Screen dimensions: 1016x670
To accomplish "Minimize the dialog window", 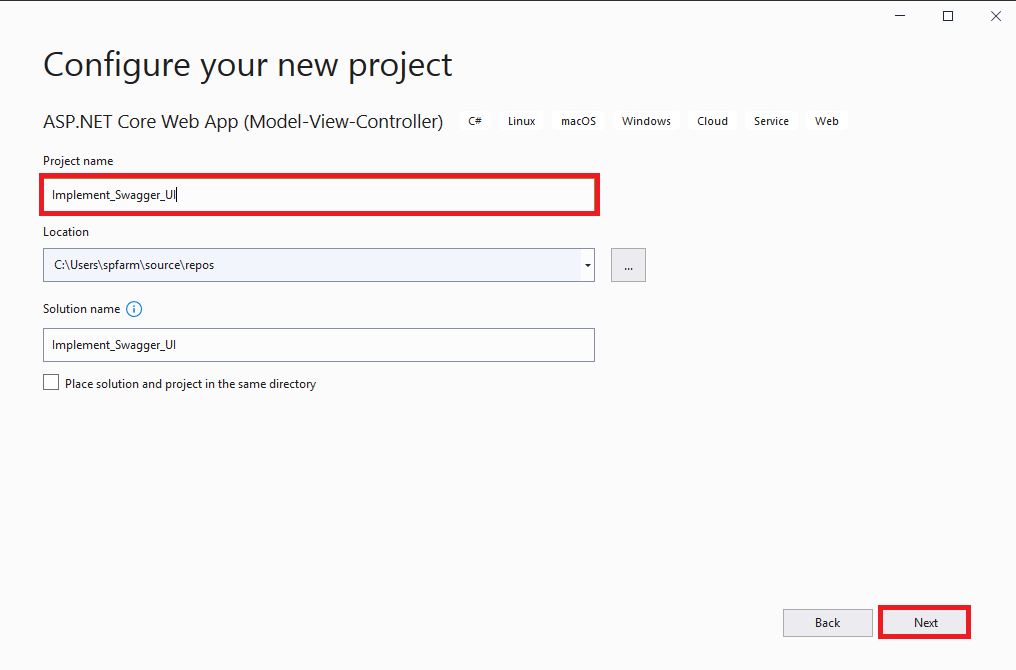I will pos(900,16).
